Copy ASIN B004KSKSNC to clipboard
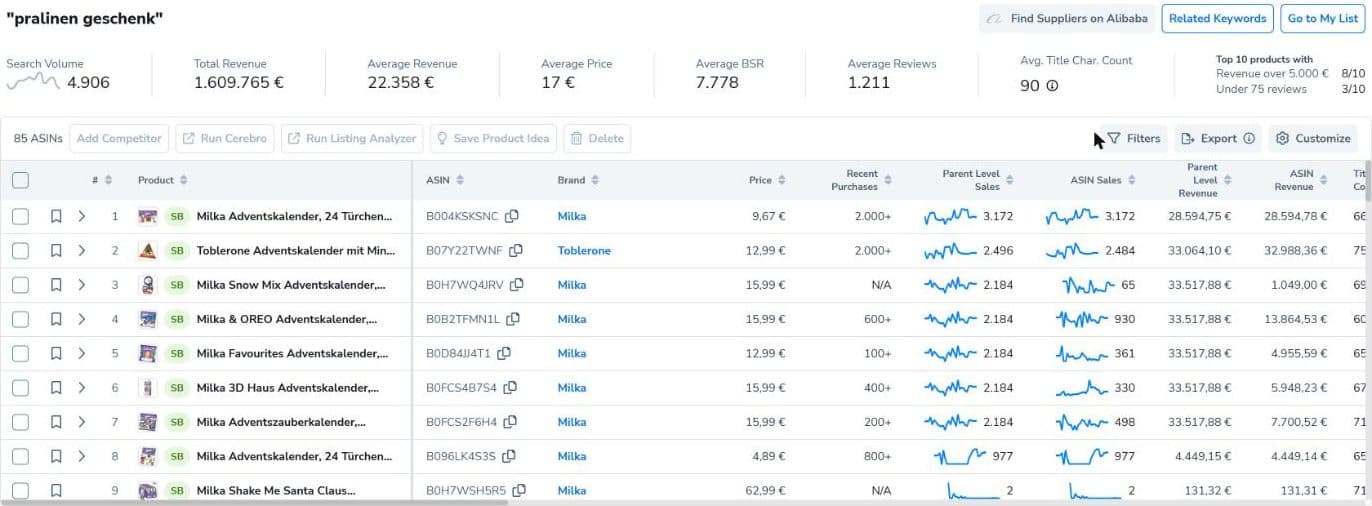The image size is (1372, 506). tap(512, 216)
